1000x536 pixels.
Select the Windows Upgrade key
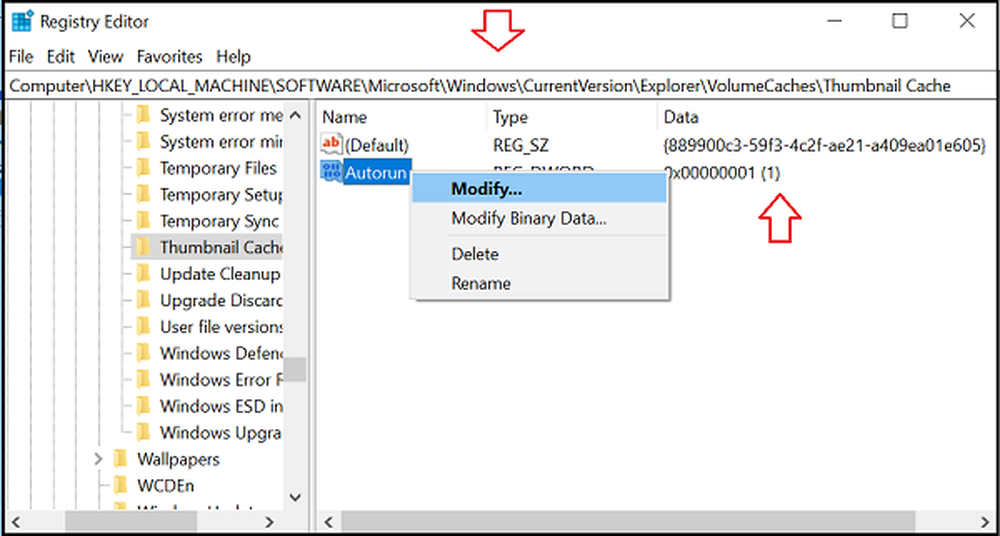(x=221, y=433)
